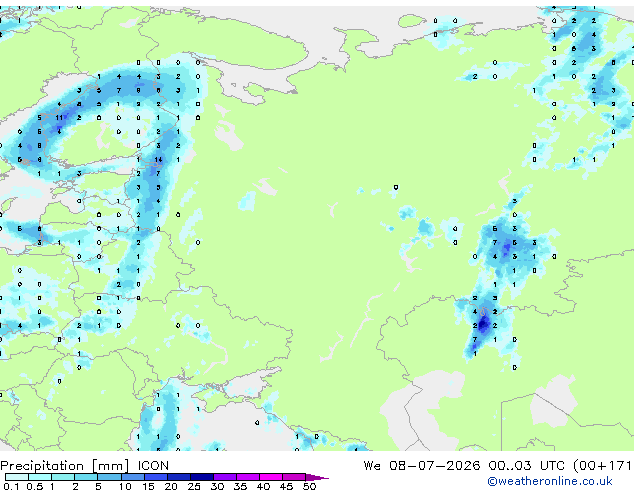This screenshot has width=634, height=490.
Task: Select the 2–5 mm legend color segment
Action: tap(86, 477)
